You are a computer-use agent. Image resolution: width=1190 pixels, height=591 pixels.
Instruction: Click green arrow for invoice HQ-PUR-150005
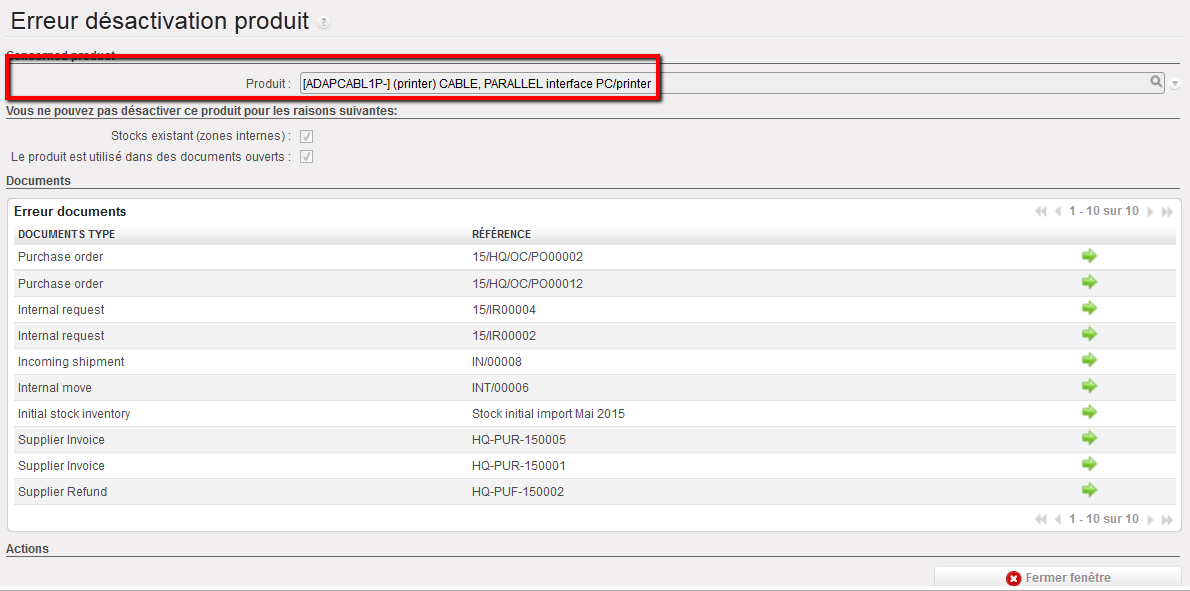click(1089, 439)
